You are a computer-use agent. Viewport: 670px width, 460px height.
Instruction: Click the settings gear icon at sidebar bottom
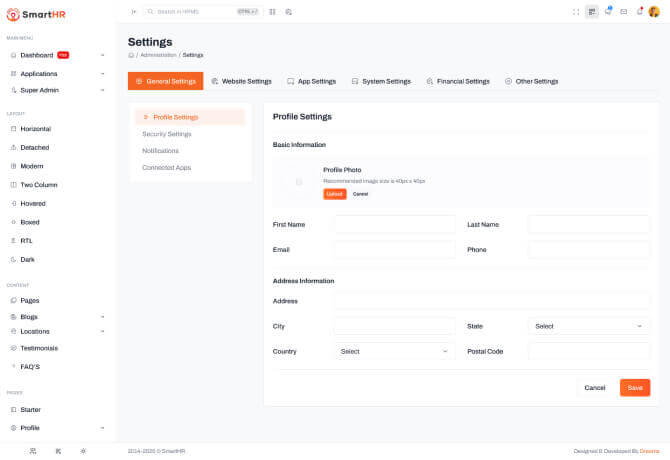tap(83, 451)
